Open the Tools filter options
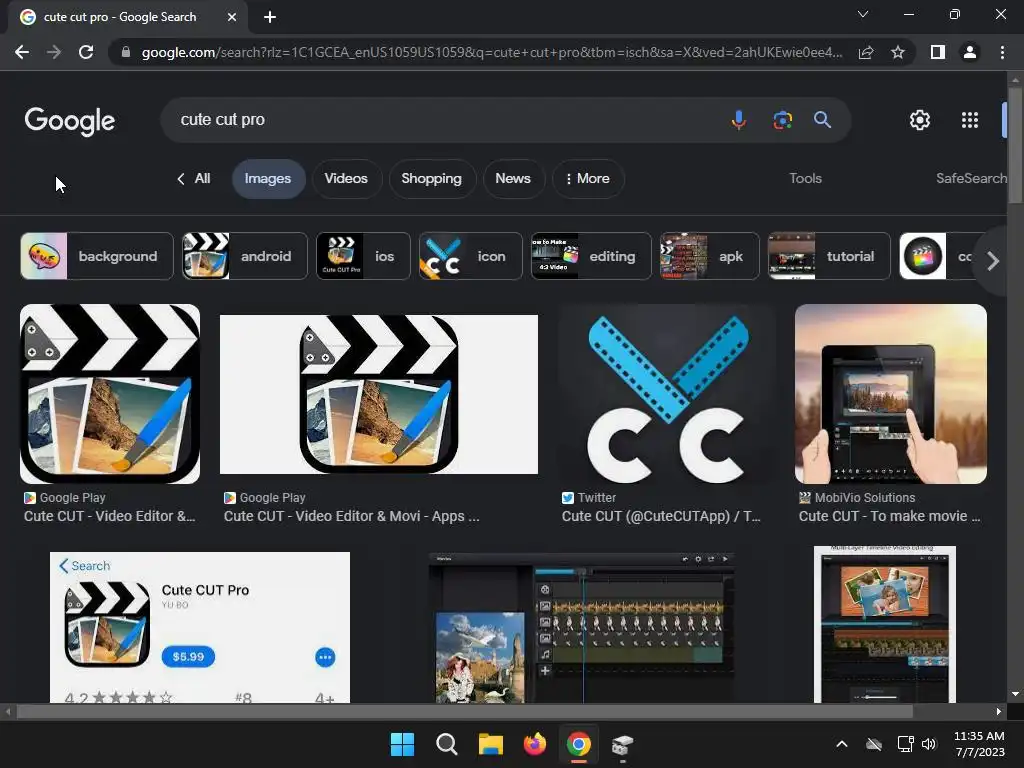Image resolution: width=1024 pixels, height=768 pixels. (x=805, y=178)
